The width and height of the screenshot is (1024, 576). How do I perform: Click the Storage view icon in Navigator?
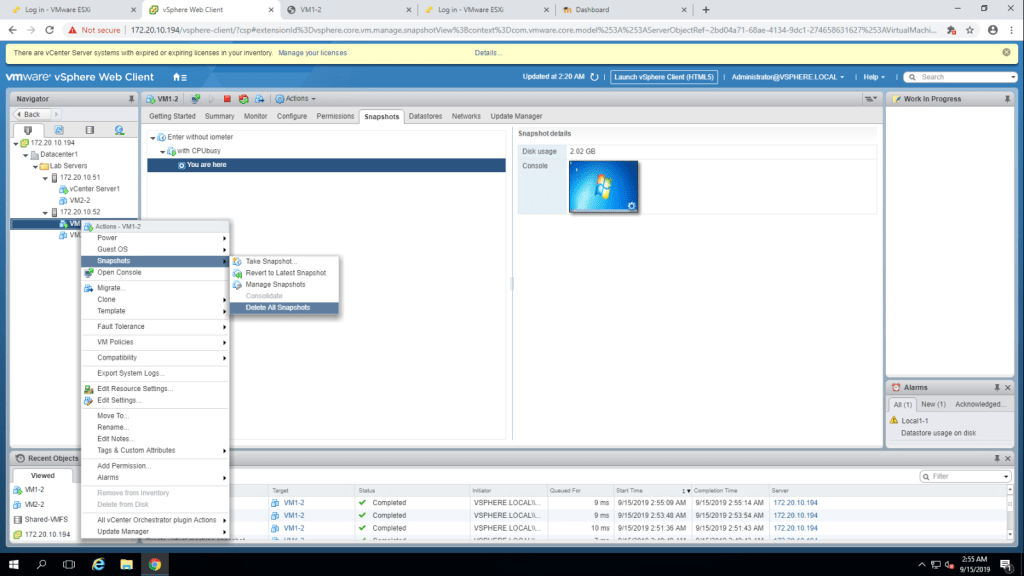coord(89,130)
